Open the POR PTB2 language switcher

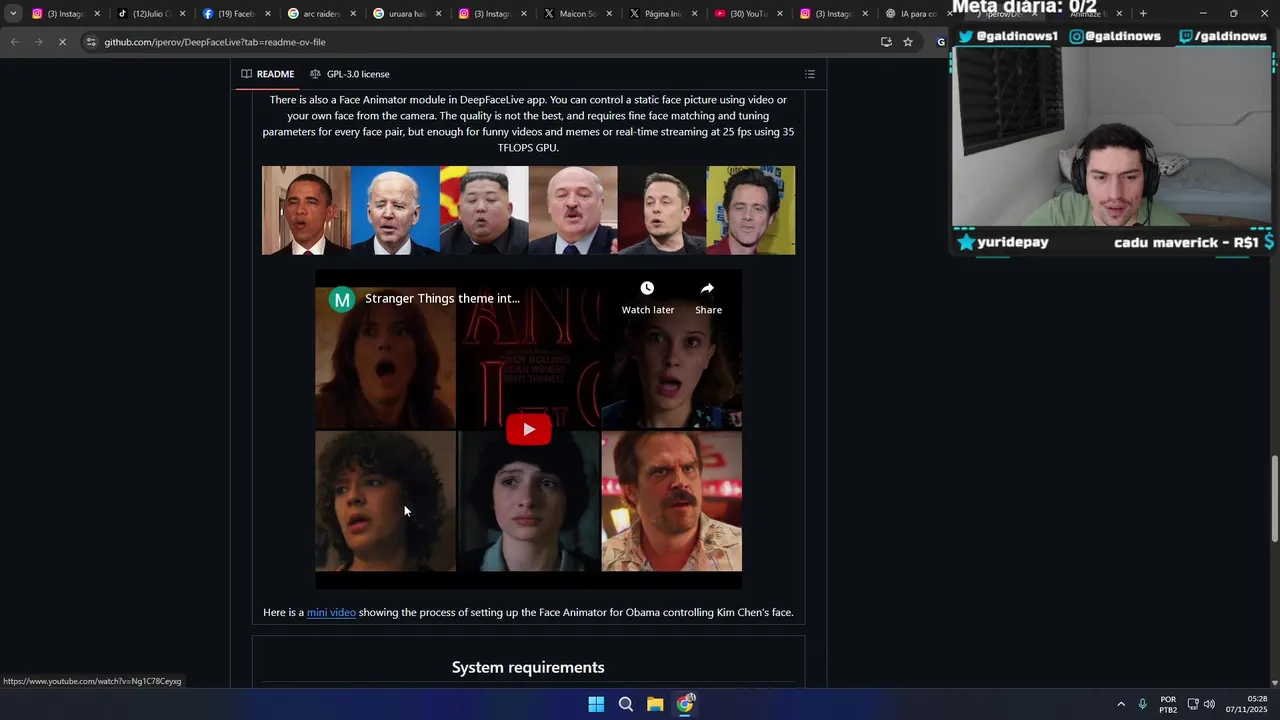coord(1168,704)
